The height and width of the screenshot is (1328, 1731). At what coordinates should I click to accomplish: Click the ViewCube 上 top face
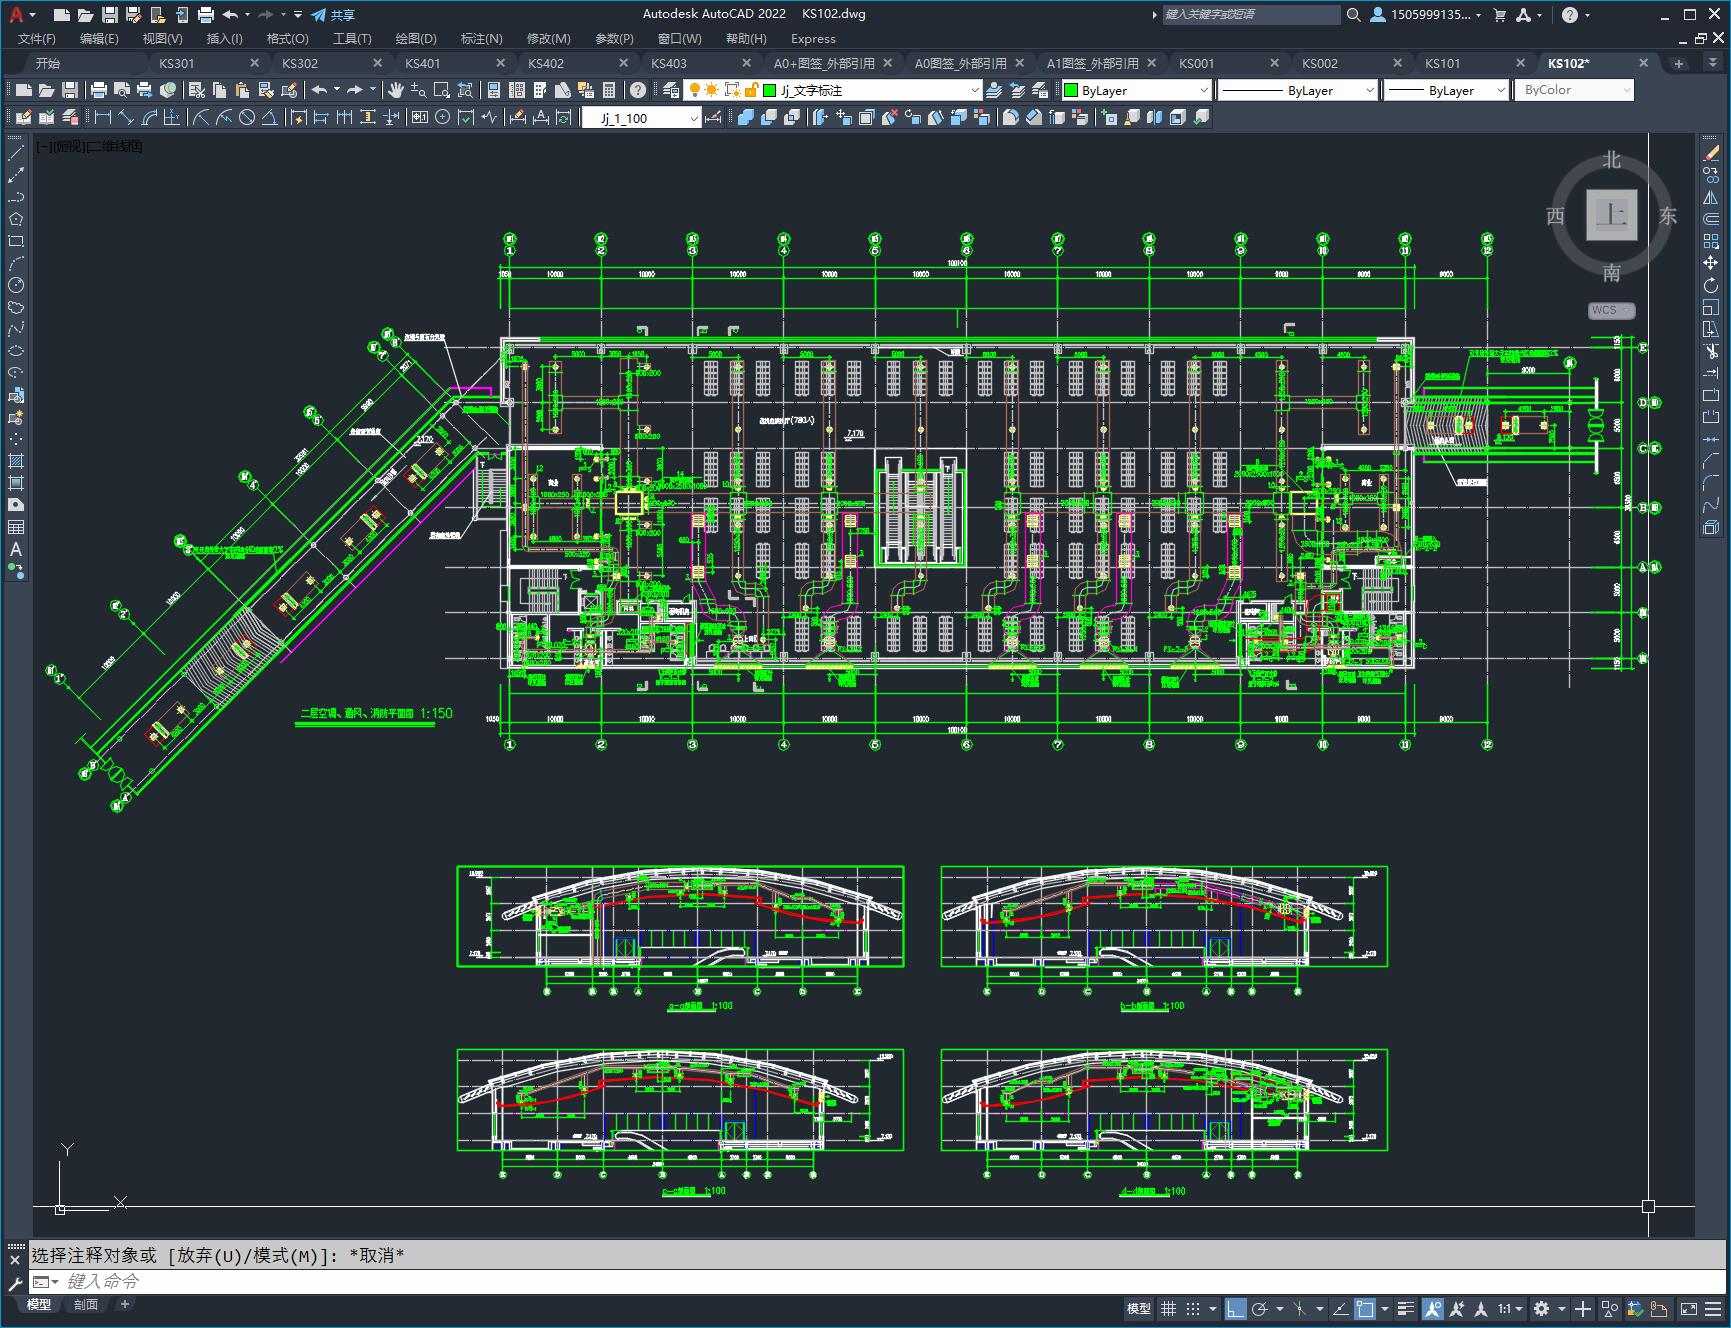(1611, 214)
